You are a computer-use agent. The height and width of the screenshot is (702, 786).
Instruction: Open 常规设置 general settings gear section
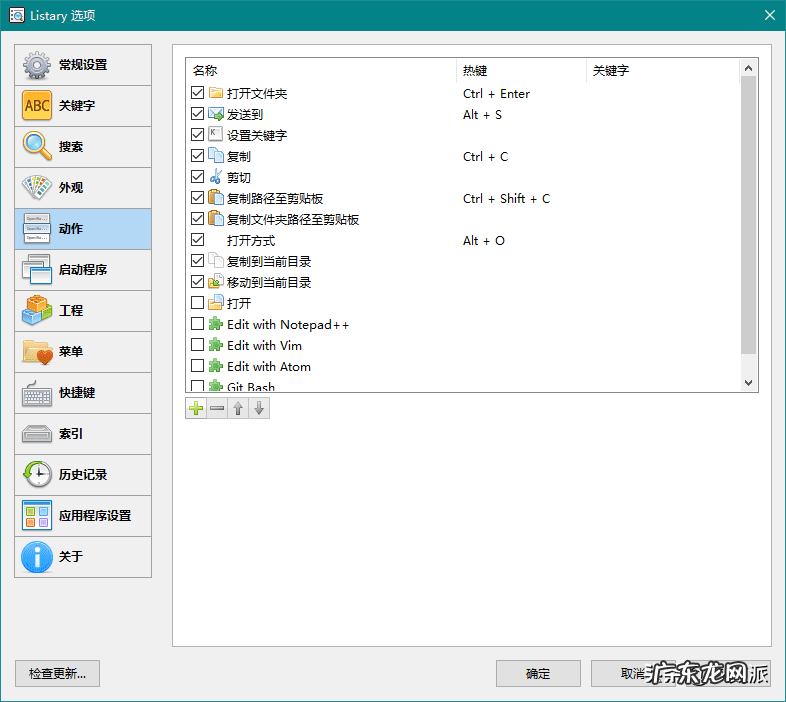(83, 65)
